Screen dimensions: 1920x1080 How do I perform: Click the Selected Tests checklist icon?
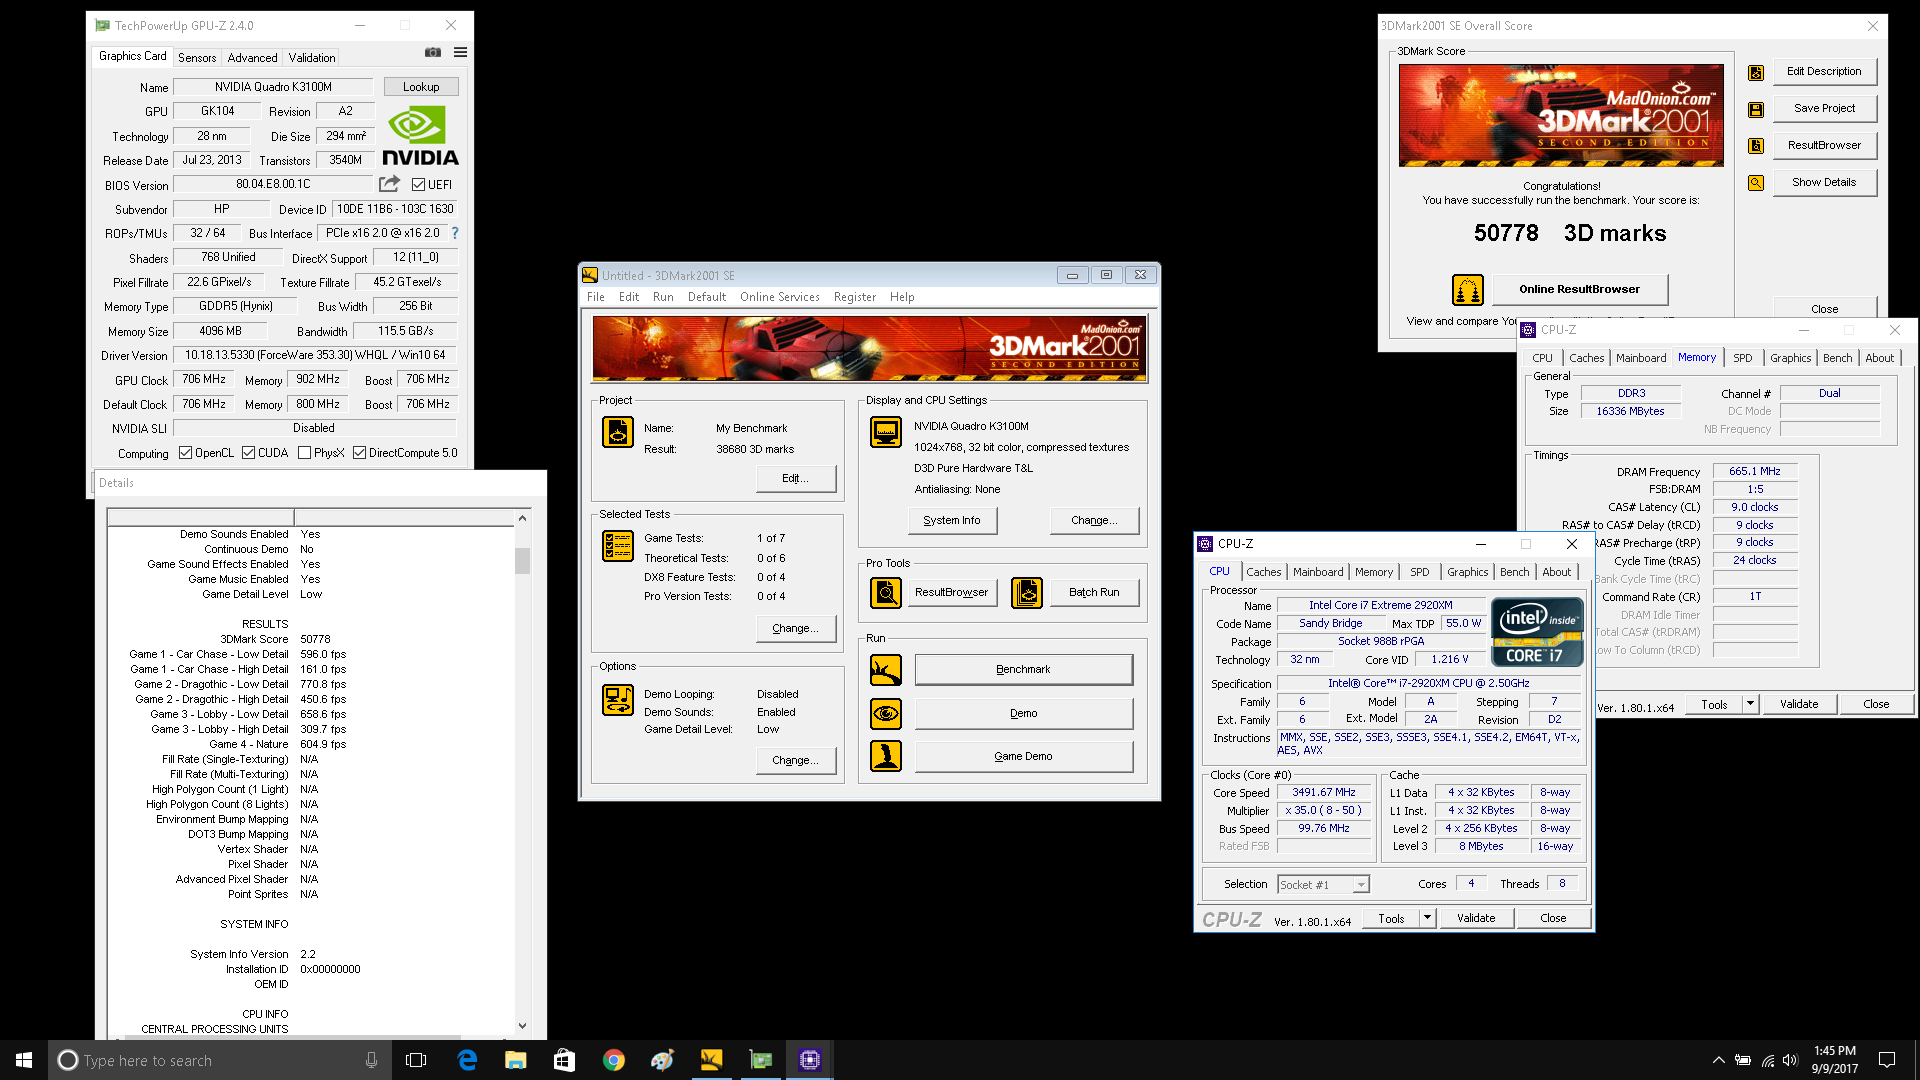[618, 546]
